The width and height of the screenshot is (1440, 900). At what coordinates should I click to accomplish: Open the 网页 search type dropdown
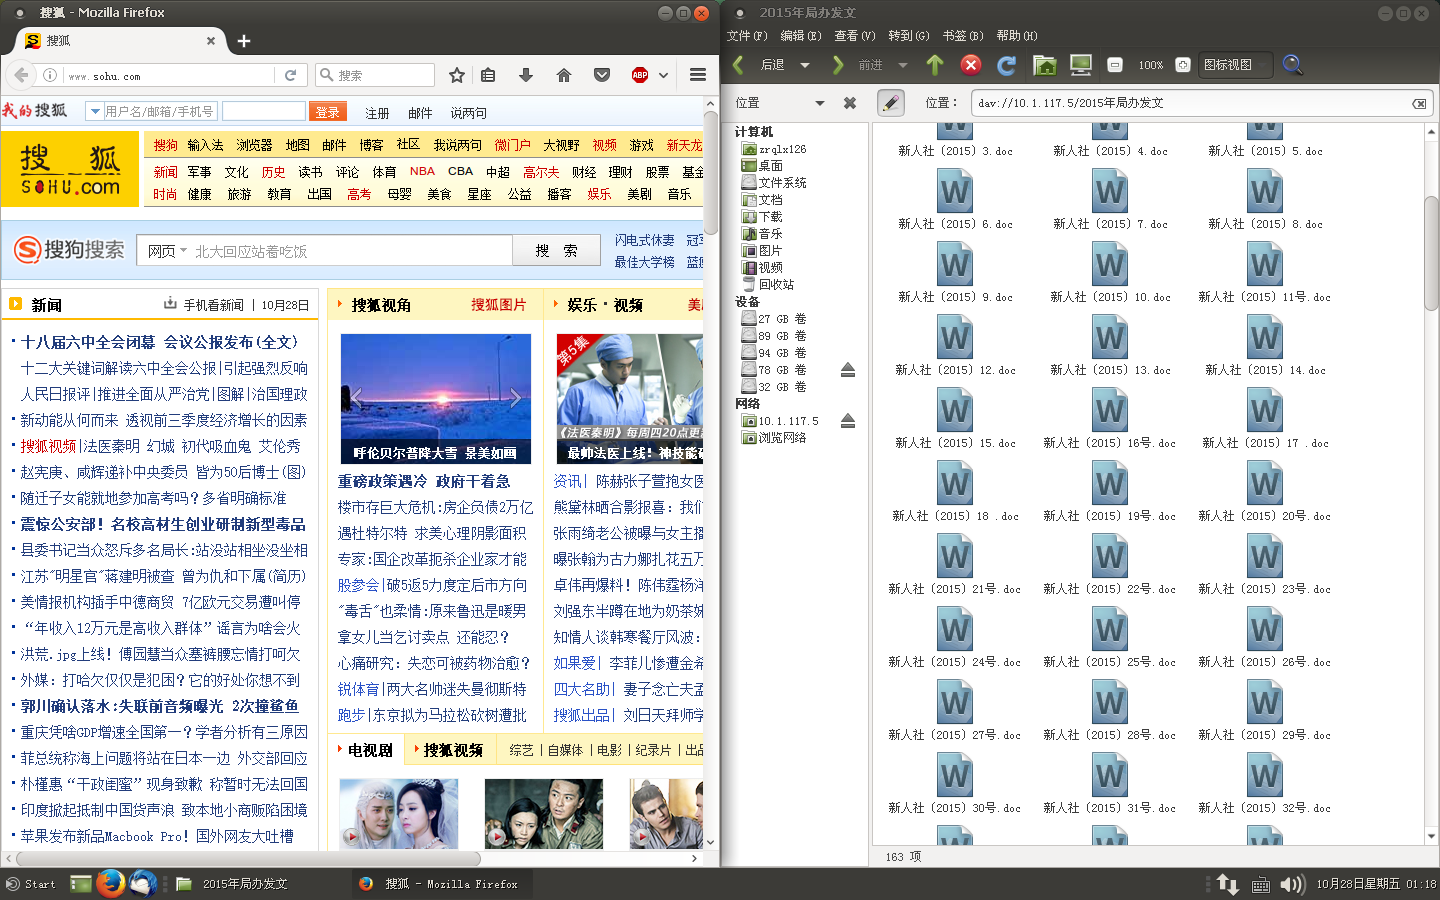(x=166, y=251)
